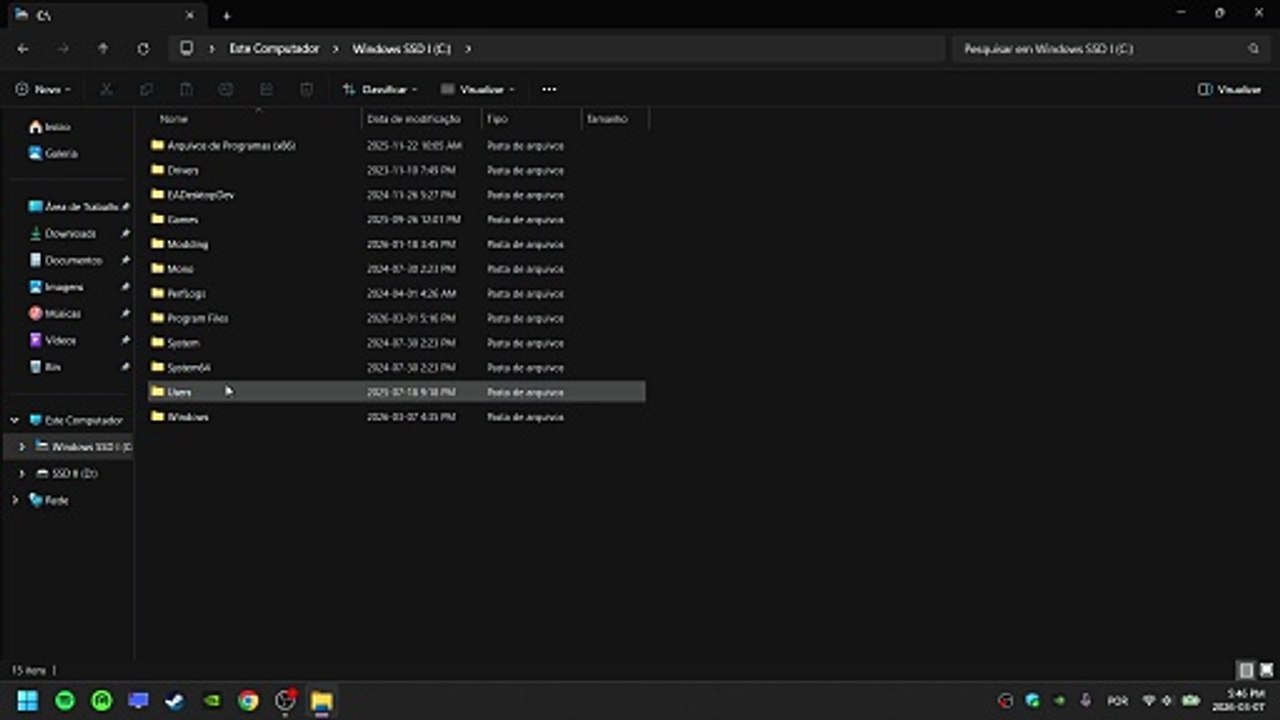Select the Drivers folder
Image resolution: width=1280 pixels, height=720 pixels.
(183, 170)
